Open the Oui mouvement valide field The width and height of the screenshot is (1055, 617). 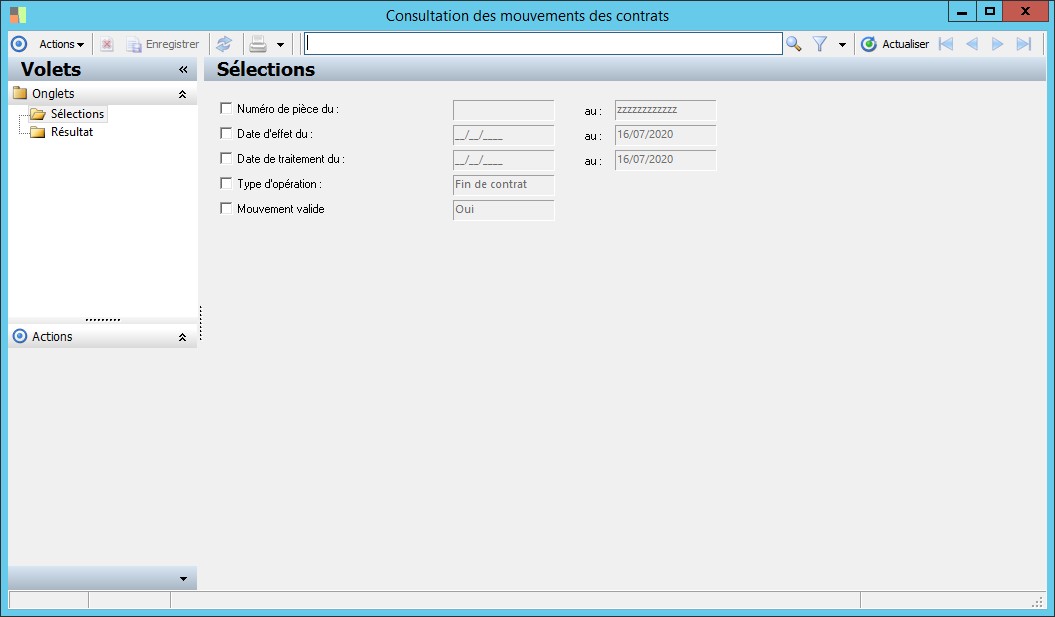504,210
